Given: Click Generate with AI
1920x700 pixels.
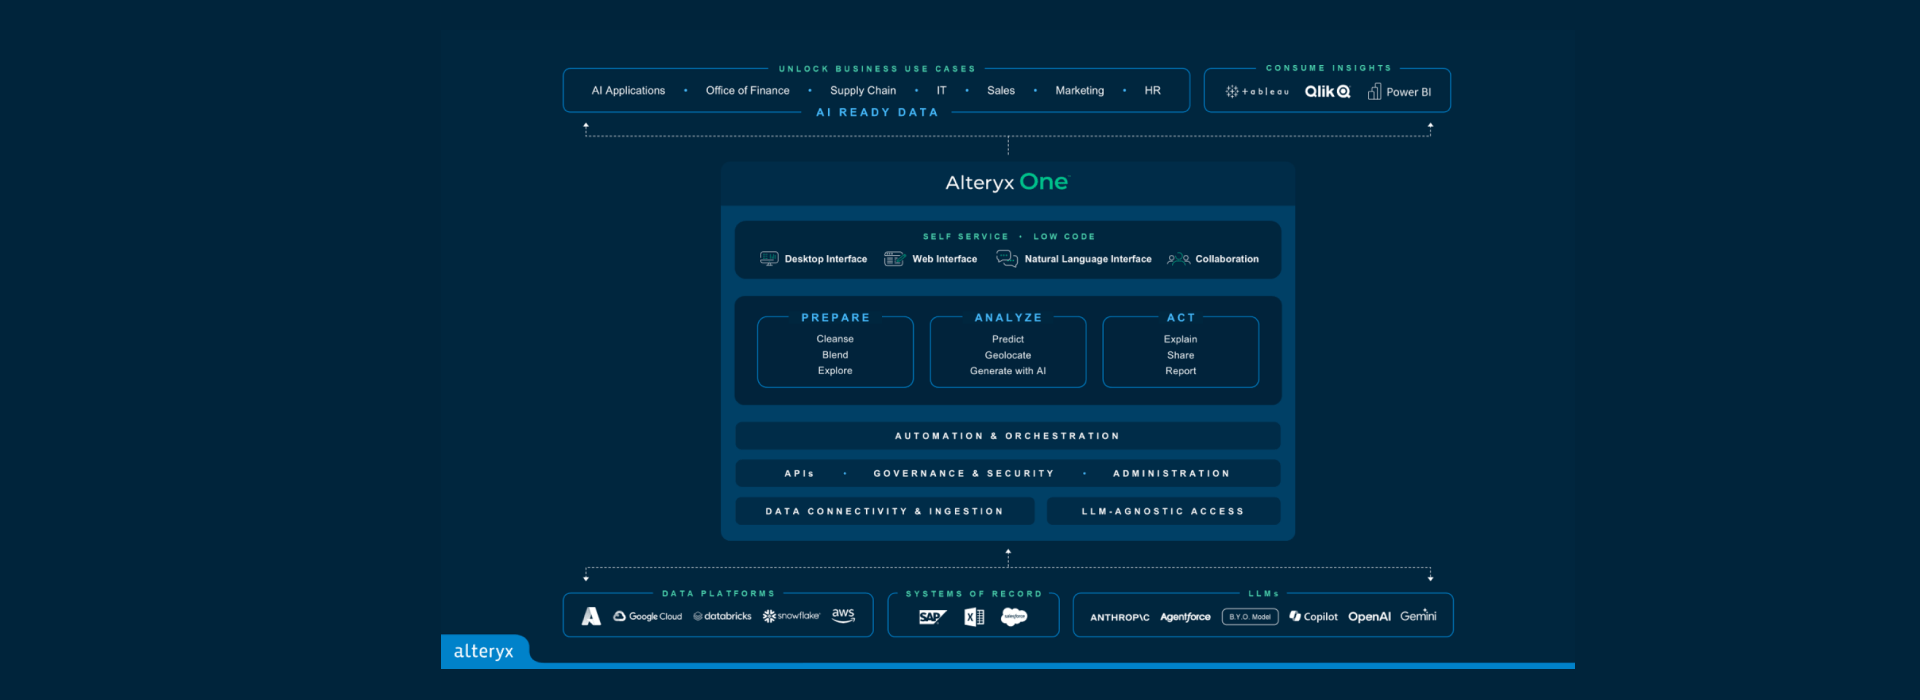Looking at the screenshot, I should (x=1008, y=371).
